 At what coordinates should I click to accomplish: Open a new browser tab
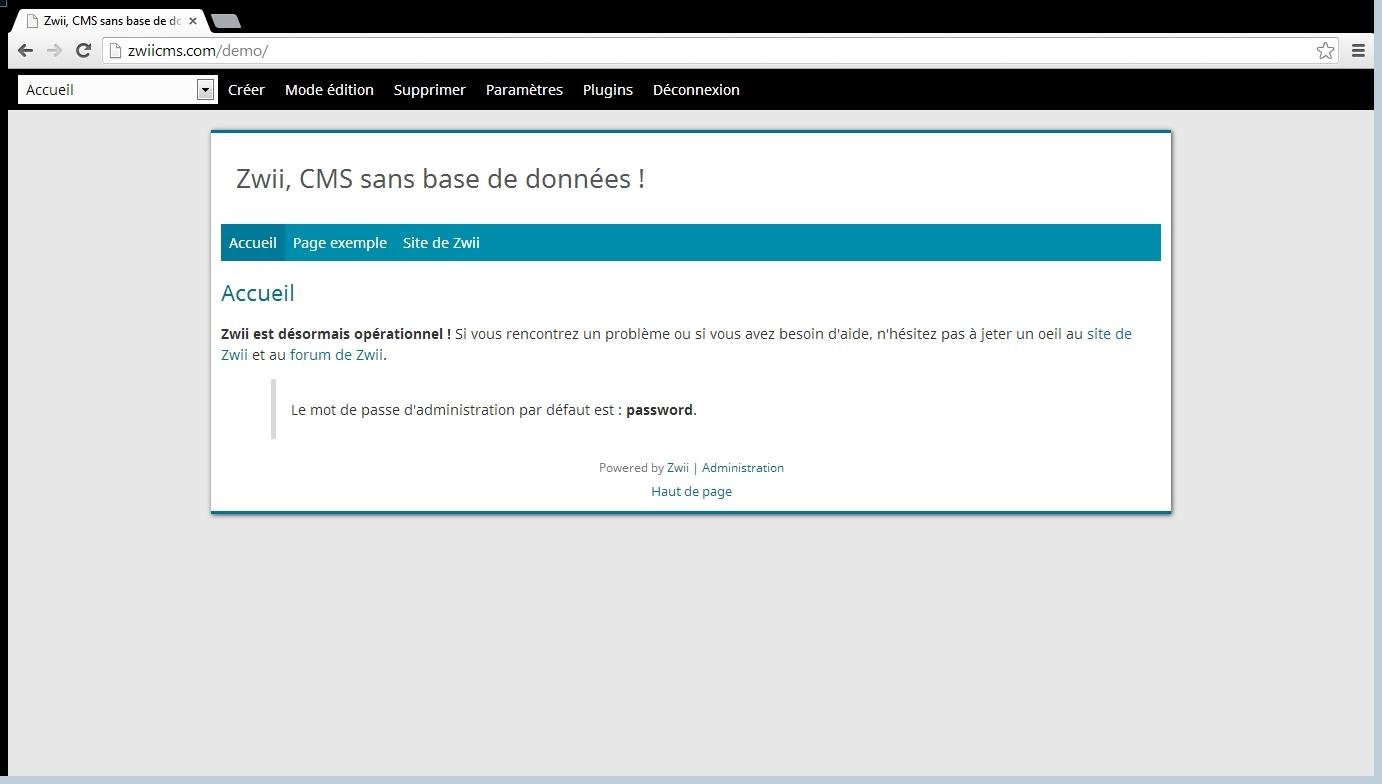tap(225, 18)
